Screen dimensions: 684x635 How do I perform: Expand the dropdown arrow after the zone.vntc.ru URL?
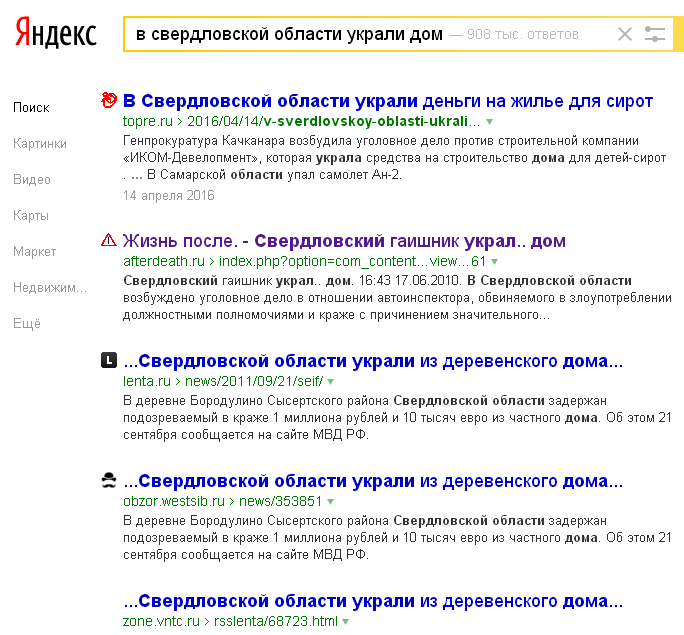345,621
